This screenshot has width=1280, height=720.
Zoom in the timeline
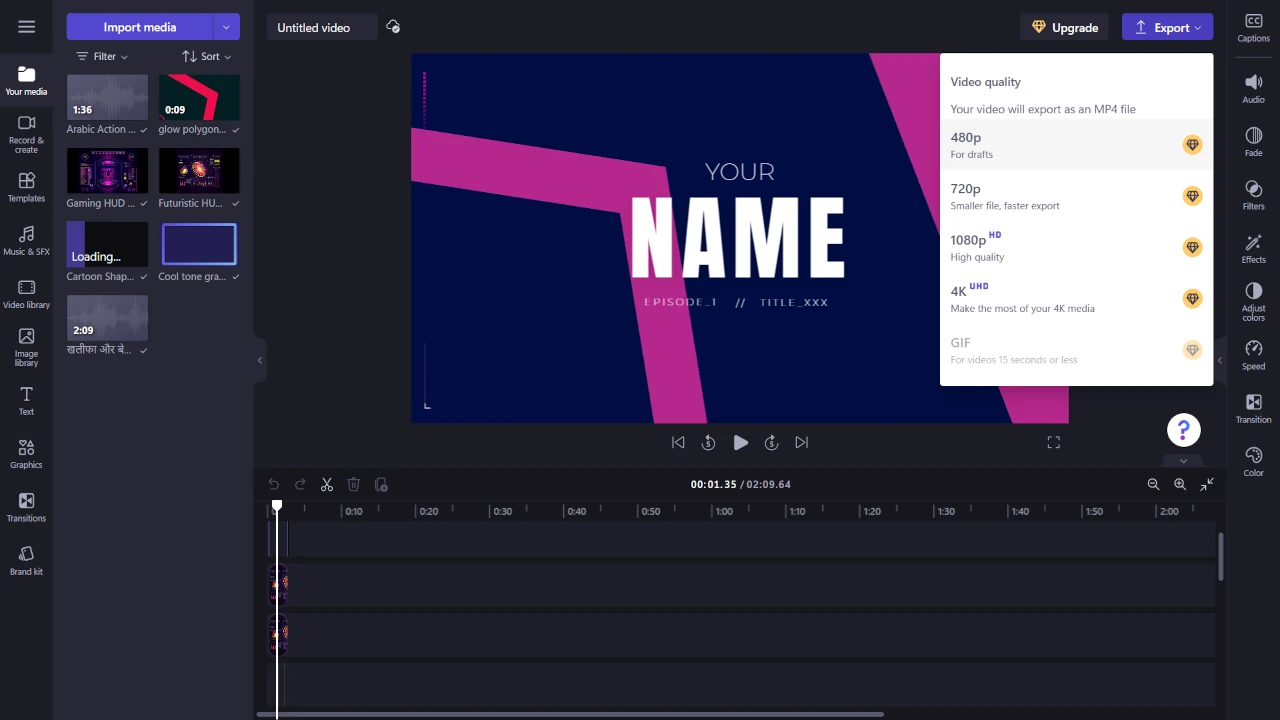point(1180,484)
